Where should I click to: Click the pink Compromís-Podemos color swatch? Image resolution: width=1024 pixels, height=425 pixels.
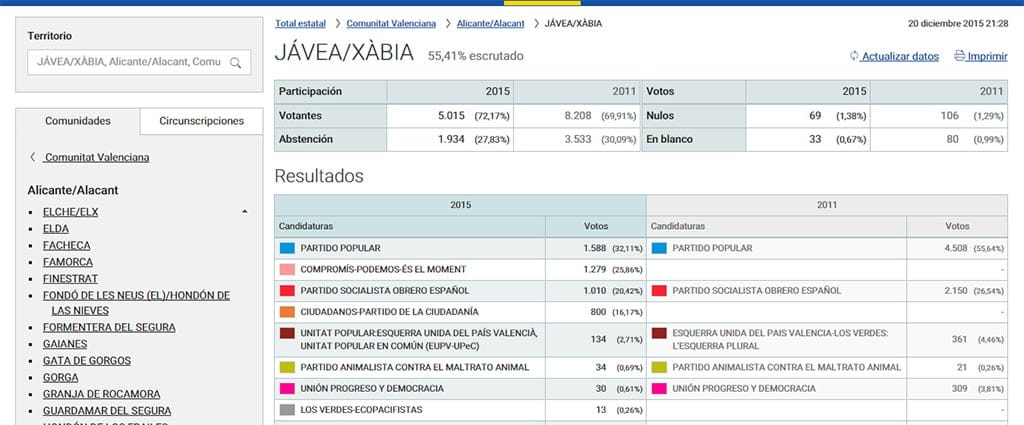tap(287, 269)
